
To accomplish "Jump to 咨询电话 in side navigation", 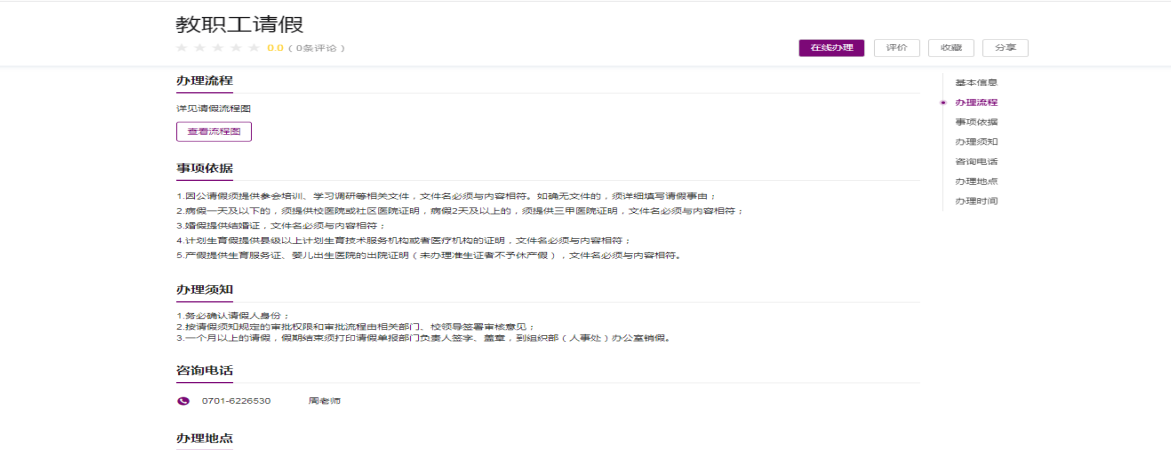I will (x=976, y=162).
